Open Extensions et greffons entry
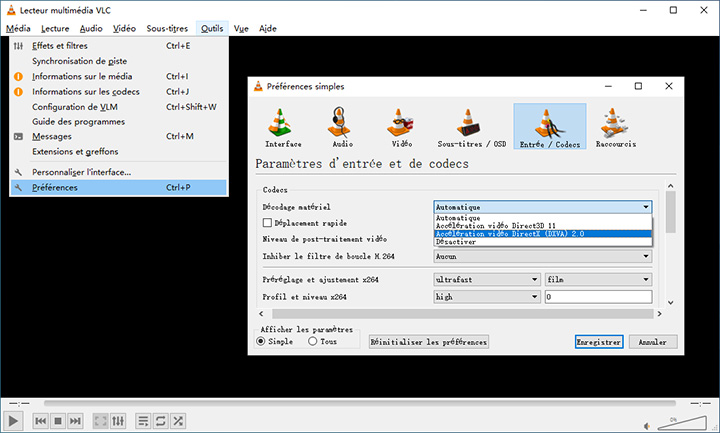 [x=118, y=152]
